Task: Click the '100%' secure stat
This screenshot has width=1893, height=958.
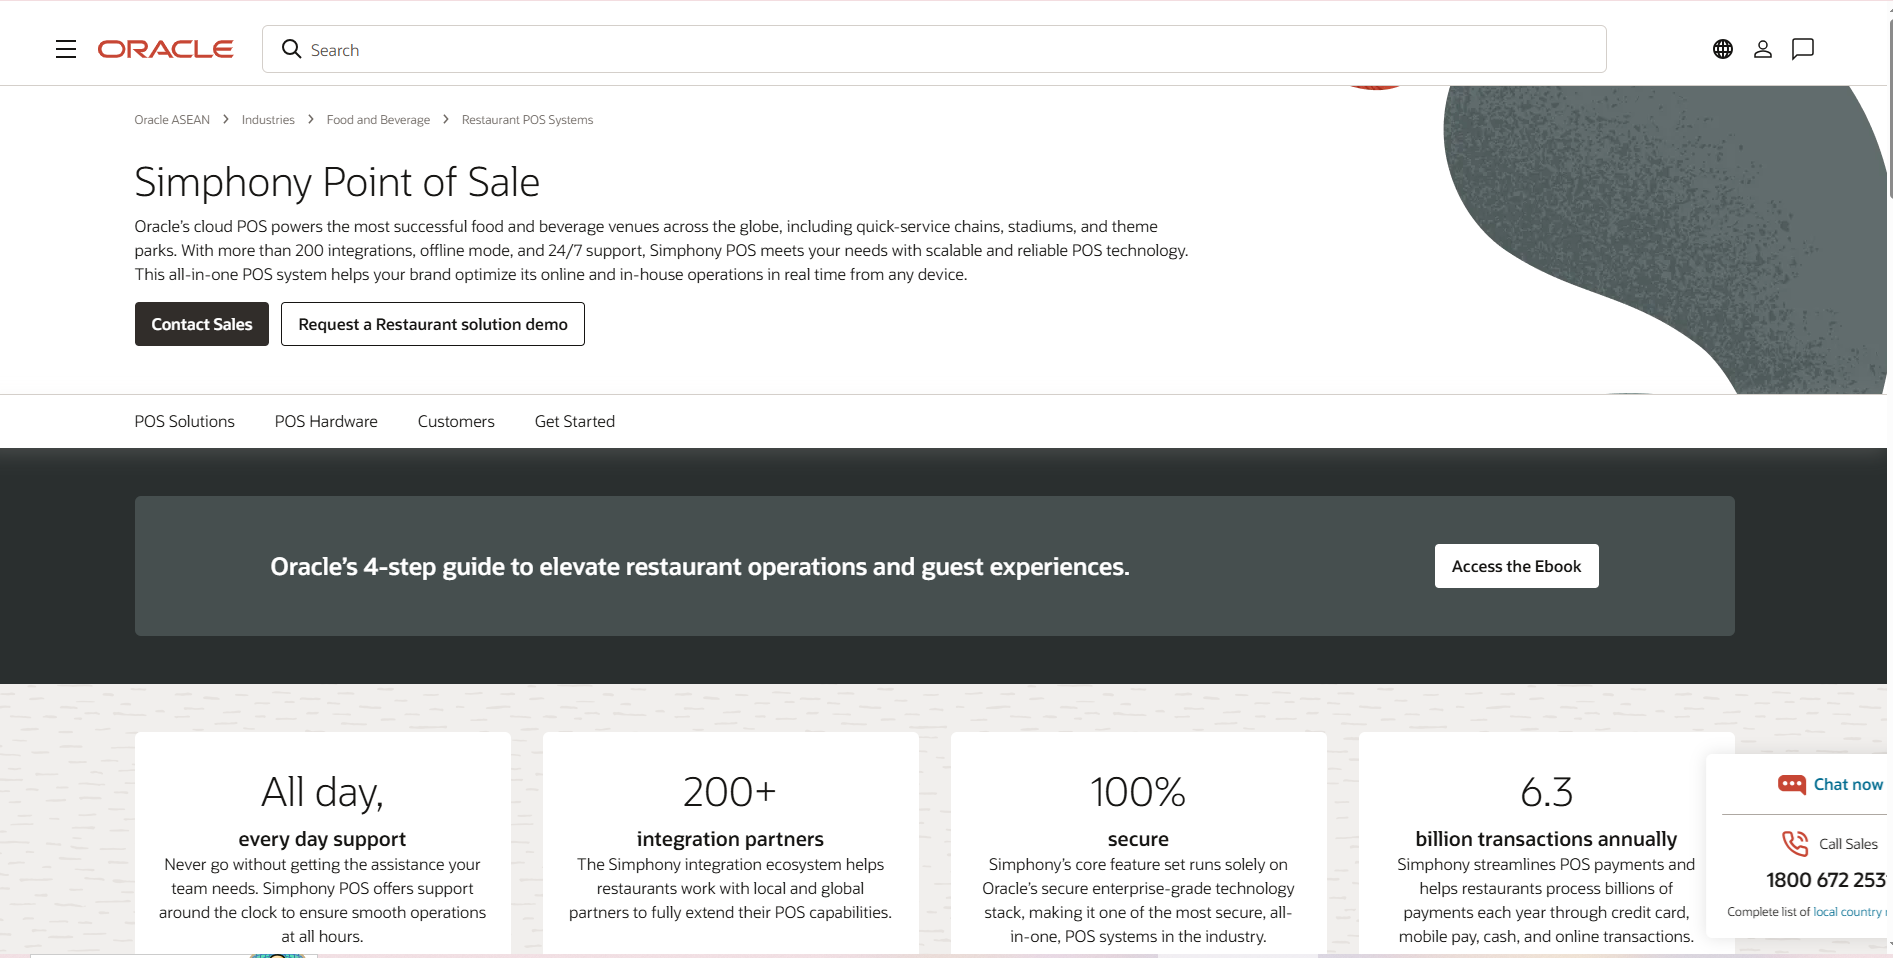Action: pos(1138,792)
